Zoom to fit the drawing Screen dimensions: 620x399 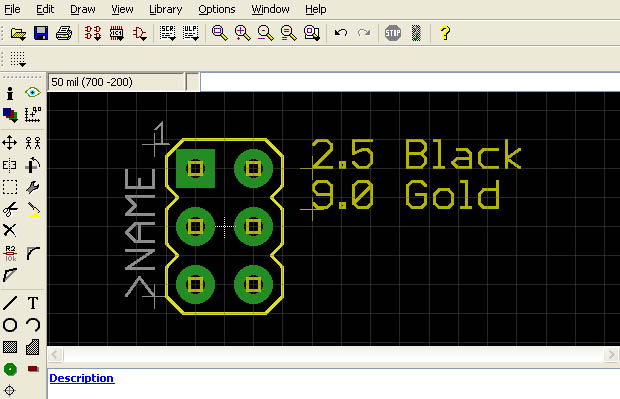pyautogui.click(x=219, y=33)
